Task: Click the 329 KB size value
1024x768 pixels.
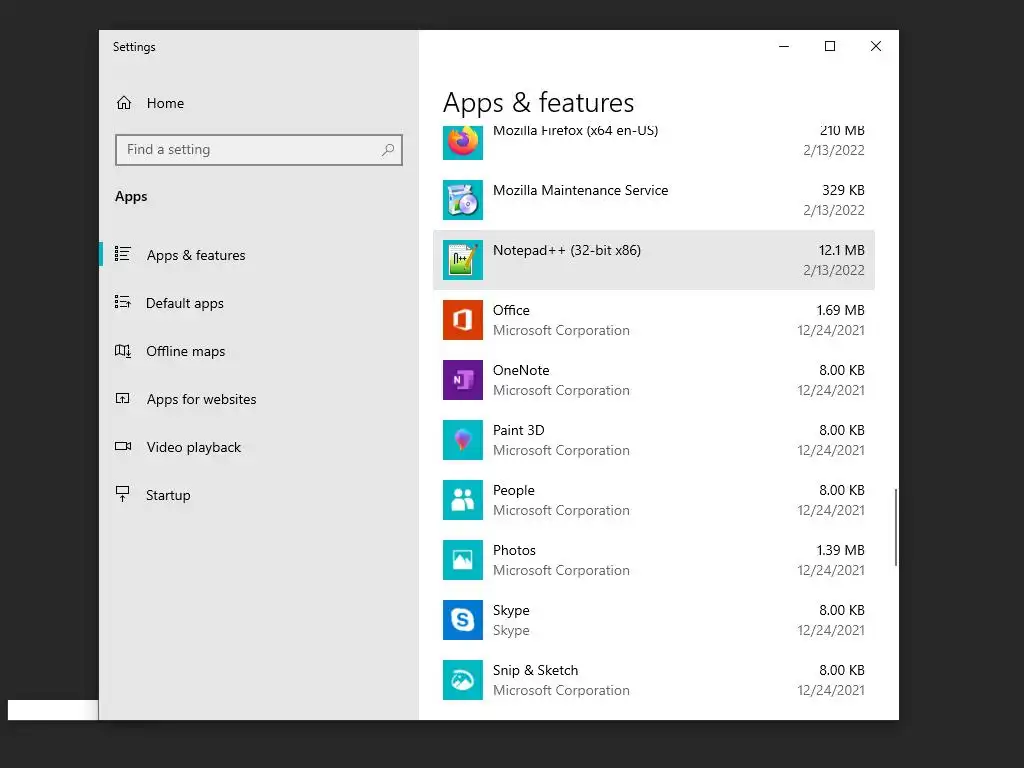Action: (x=843, y=190)
